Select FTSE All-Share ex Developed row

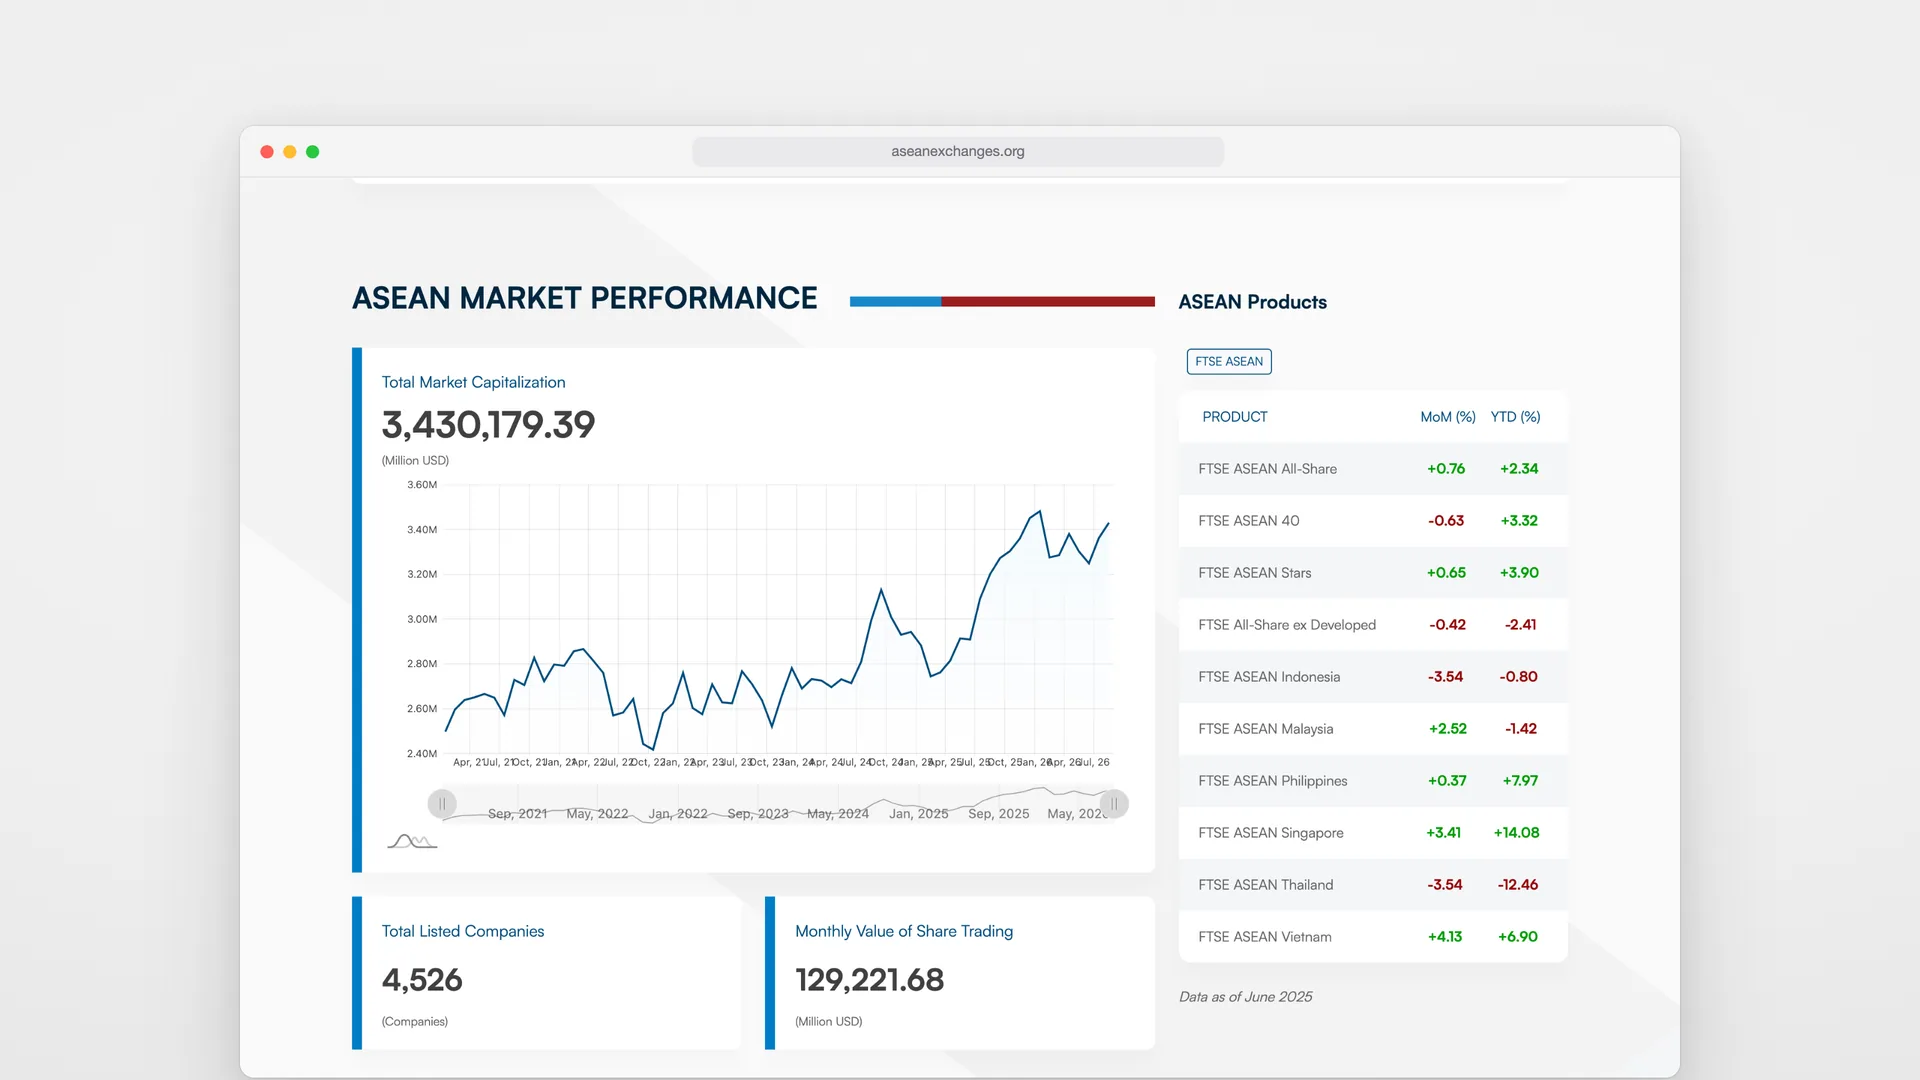1373,625
